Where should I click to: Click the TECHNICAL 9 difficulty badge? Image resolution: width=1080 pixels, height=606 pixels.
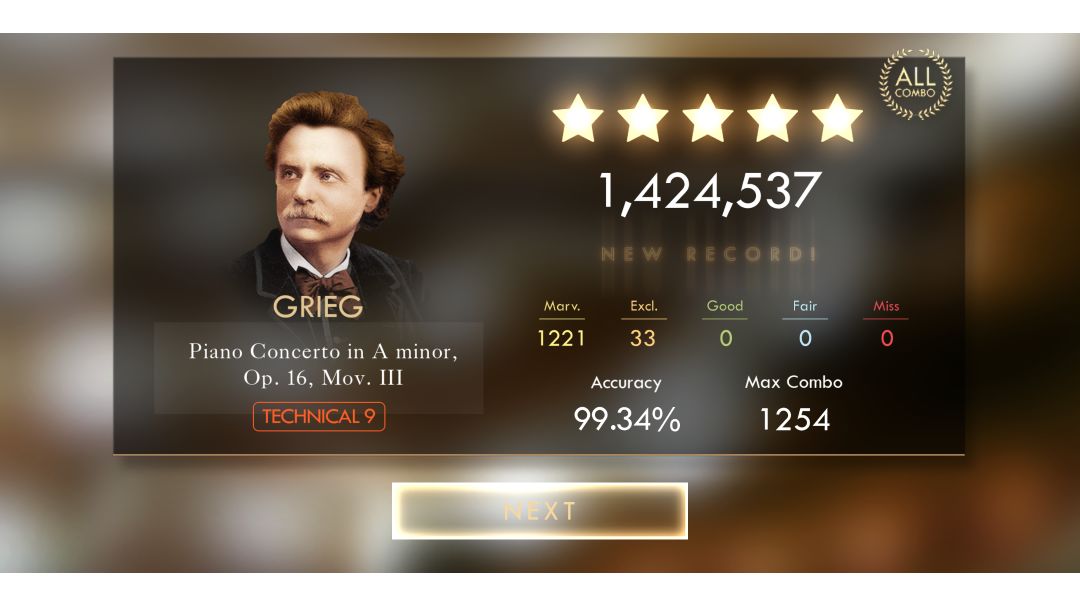click(319, 417)
